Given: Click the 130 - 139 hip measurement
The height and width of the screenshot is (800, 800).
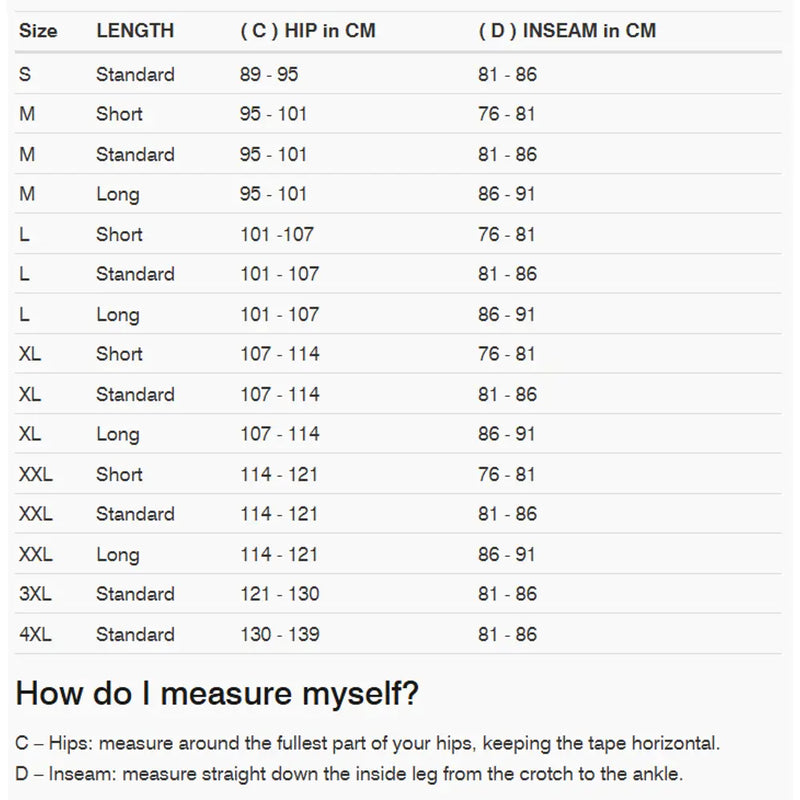Looking at the screenshot, I should (x=280, y=634).
